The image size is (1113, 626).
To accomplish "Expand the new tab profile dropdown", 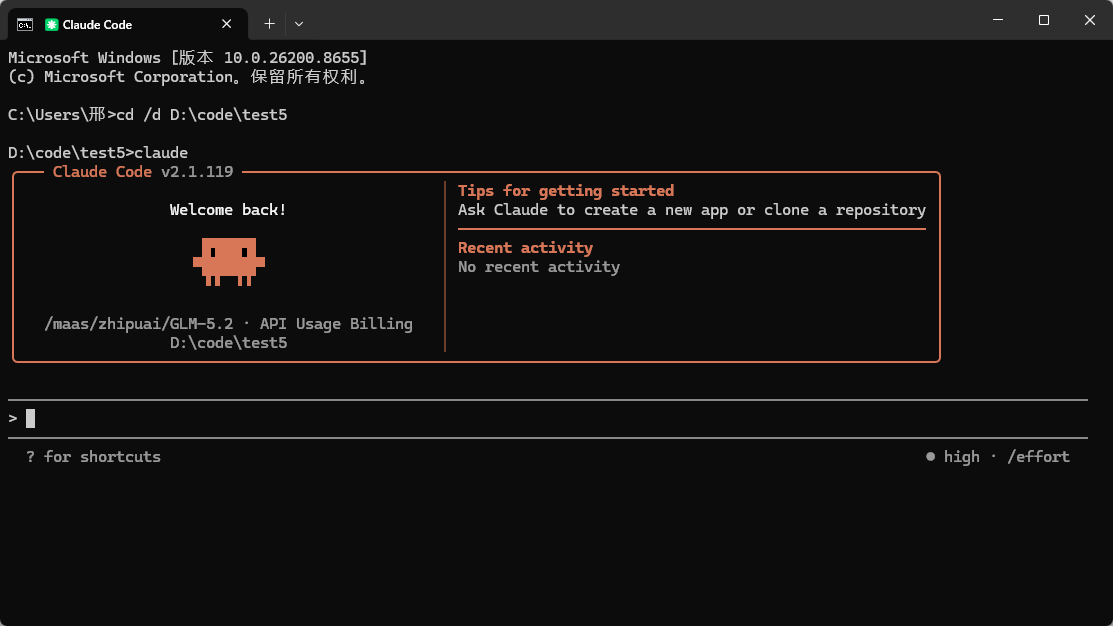I will pos(299,24).
